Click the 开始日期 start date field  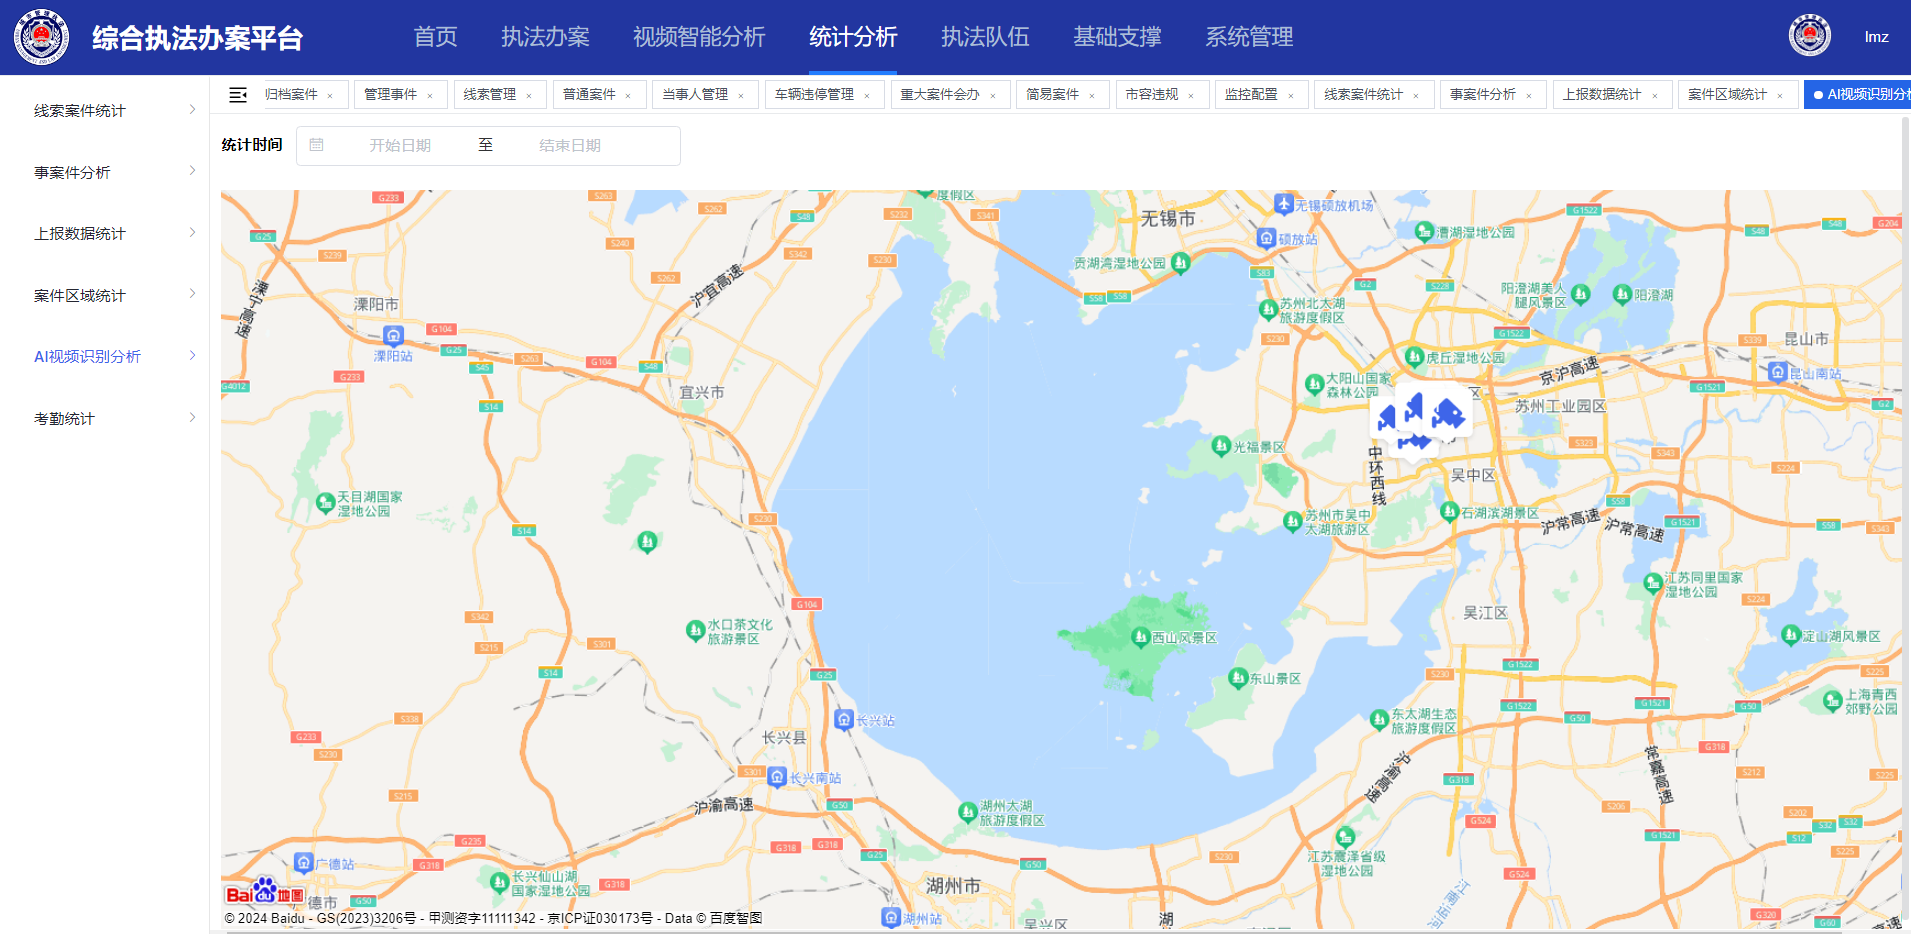pos(400,145)
